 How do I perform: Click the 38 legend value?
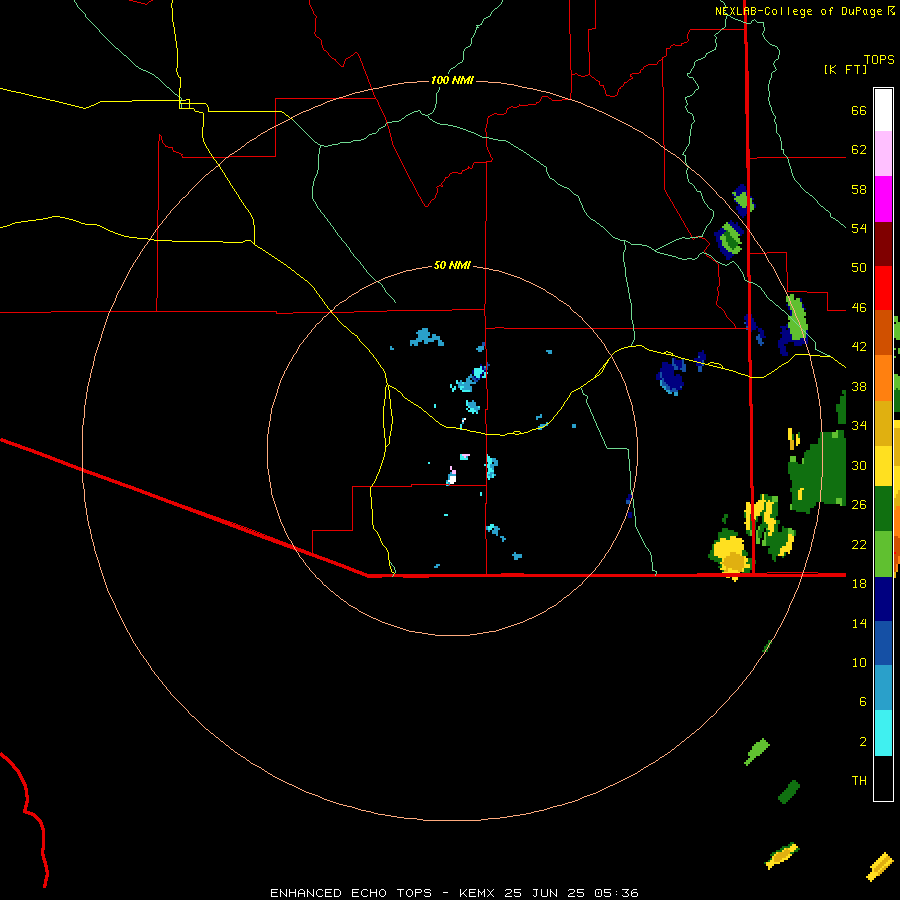(859, 387)
